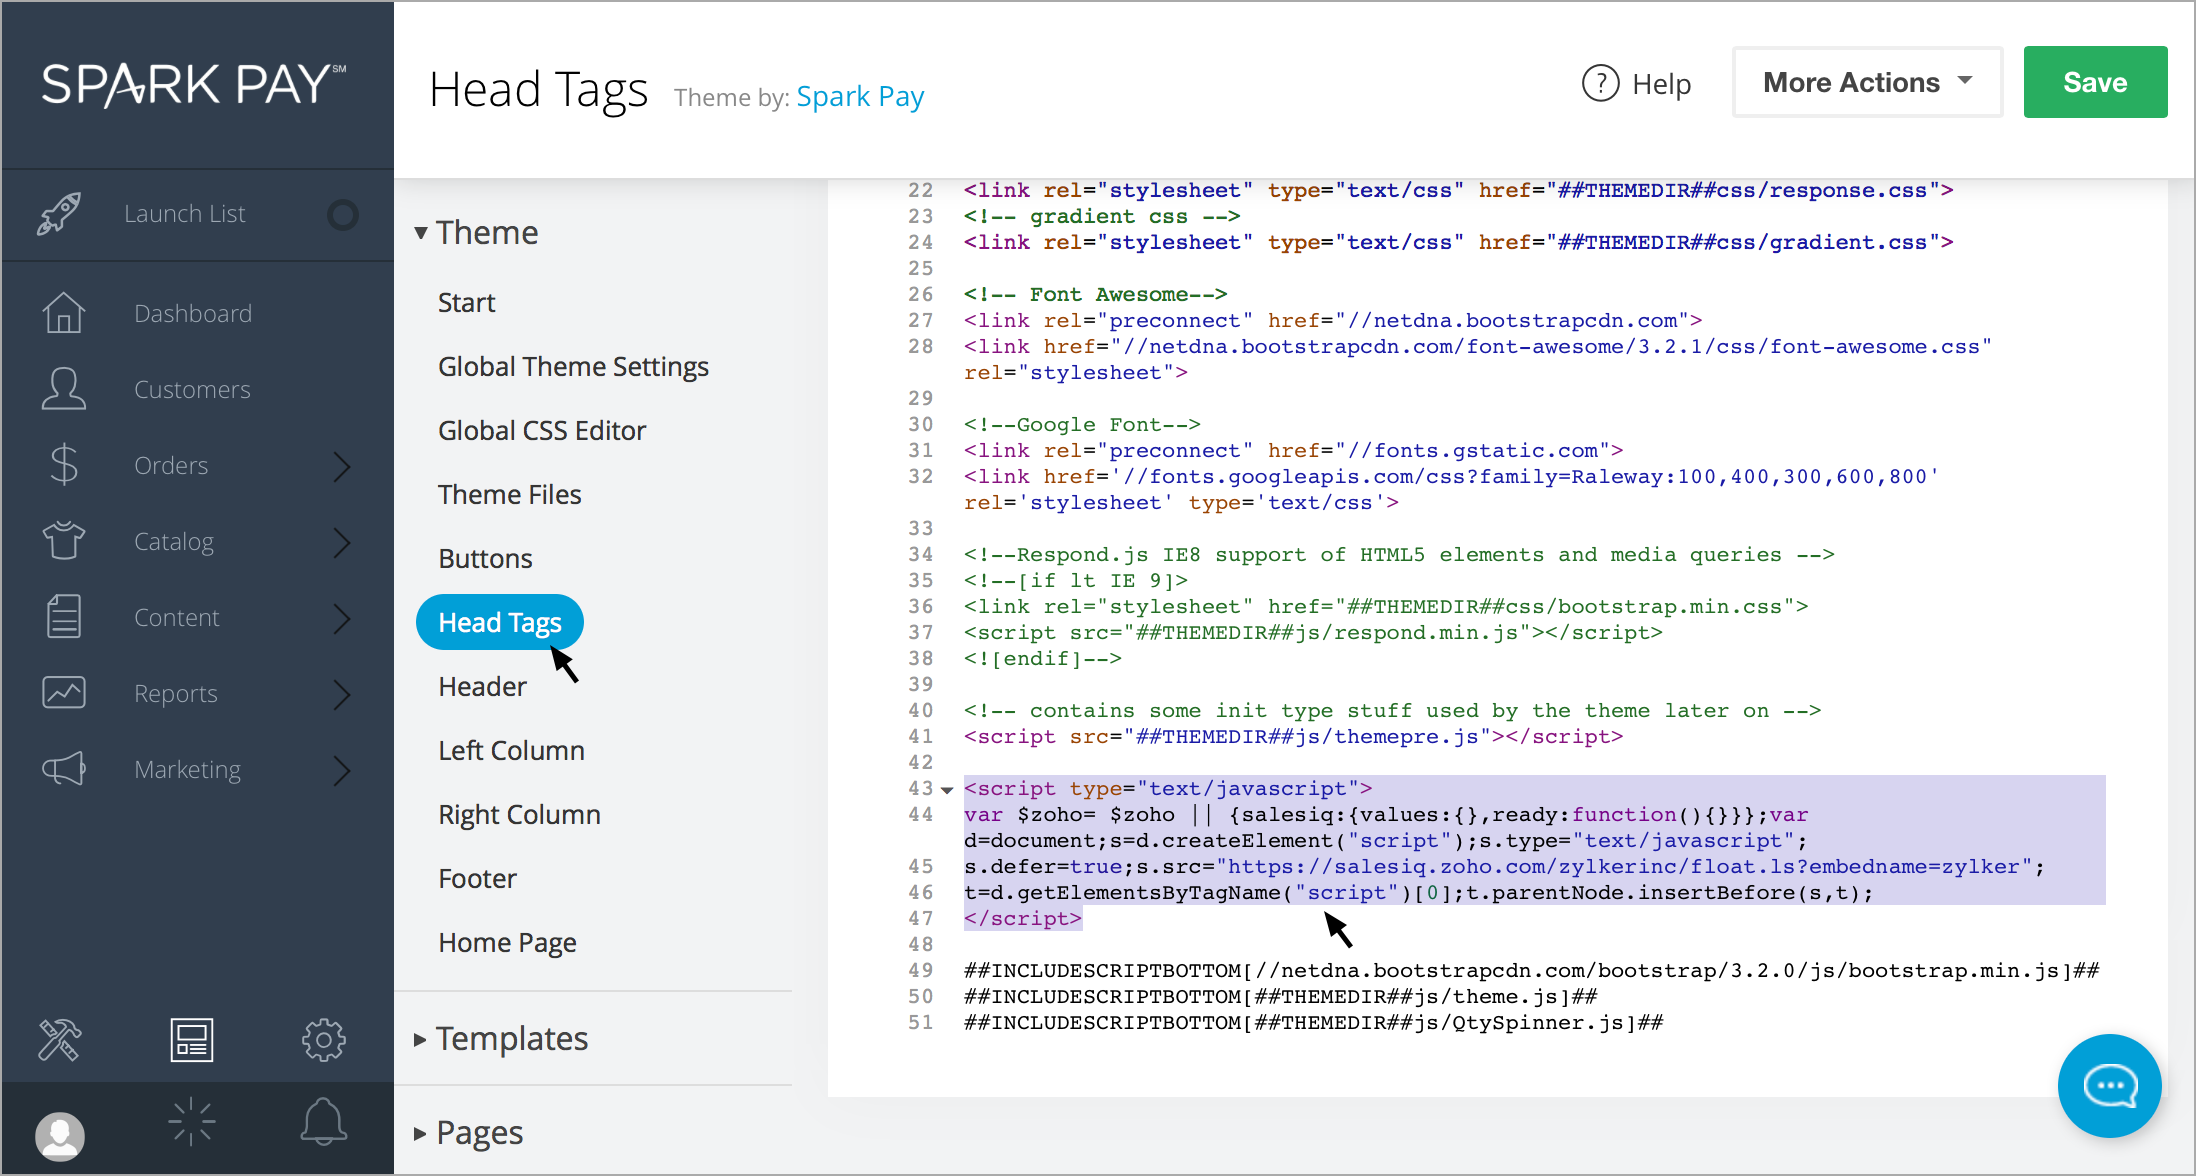Open the live chat bubble
Image resolution: width=2196 pixels, height=1176 pixels.
click(x=2109, y=1086)
